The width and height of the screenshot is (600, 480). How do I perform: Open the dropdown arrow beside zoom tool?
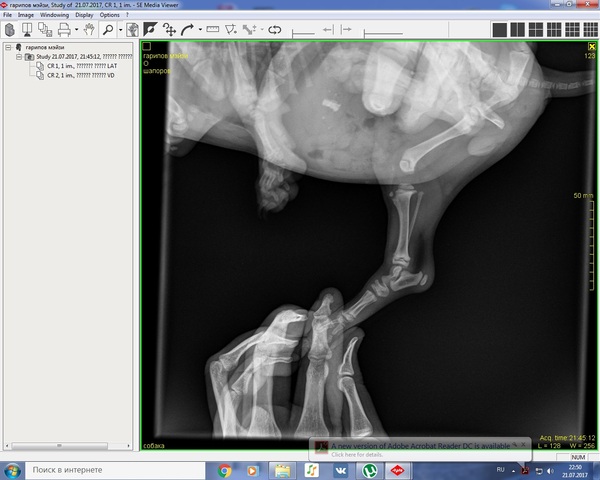coord(120,30)
